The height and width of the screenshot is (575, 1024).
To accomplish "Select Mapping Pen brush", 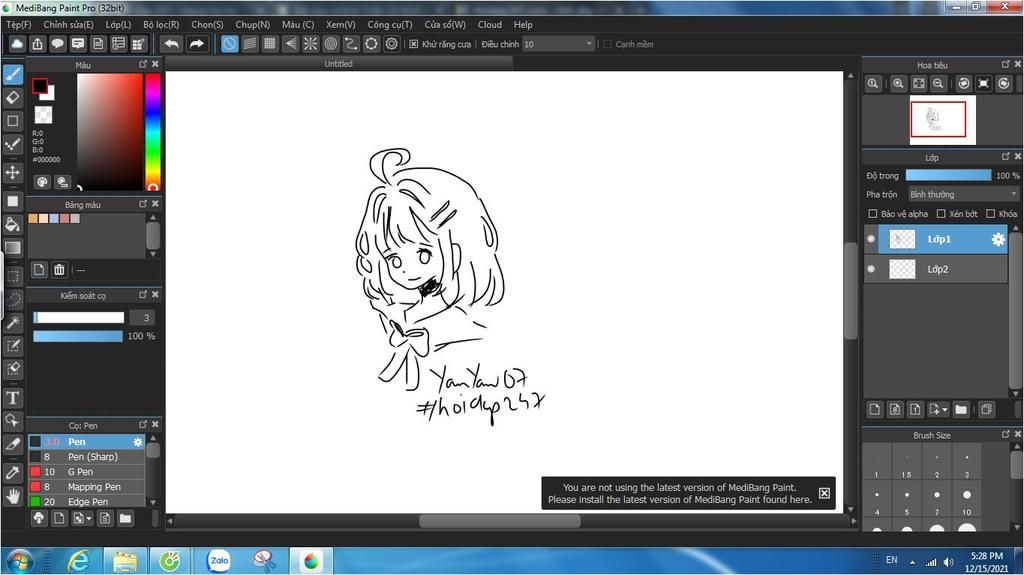I will [86, 487].
